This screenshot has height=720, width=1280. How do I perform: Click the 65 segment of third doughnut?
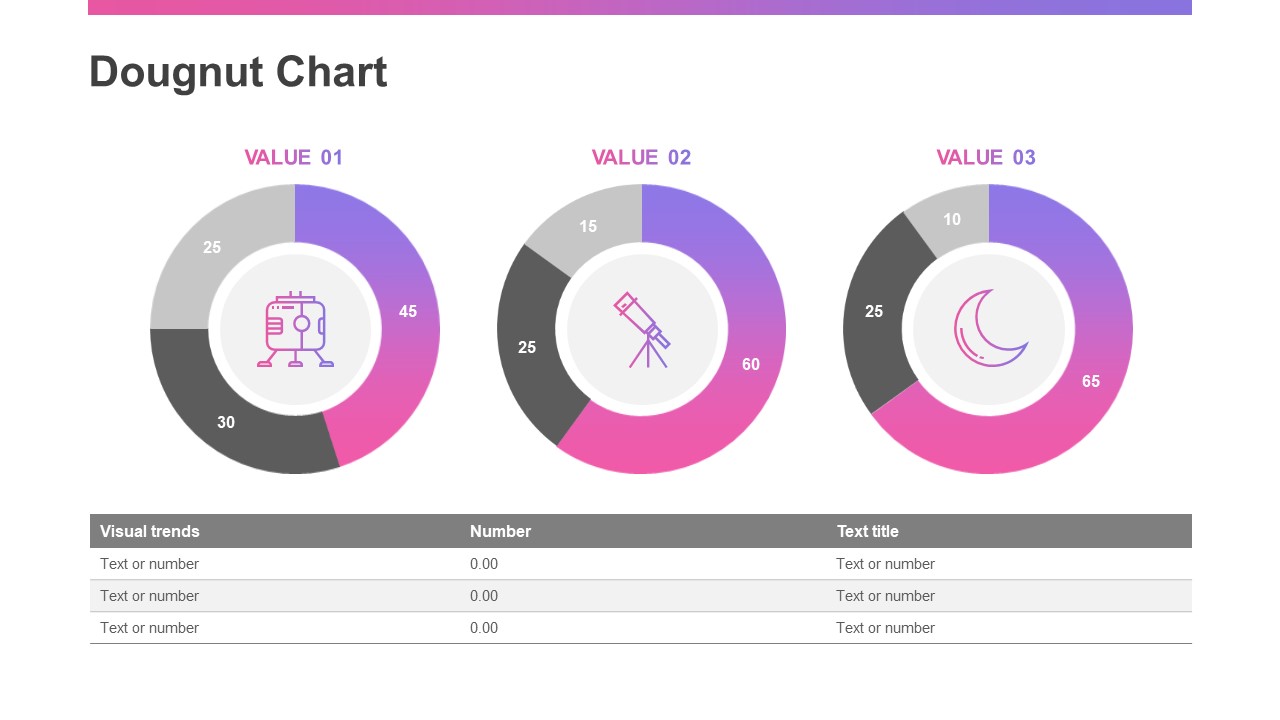click(1090, 381)
